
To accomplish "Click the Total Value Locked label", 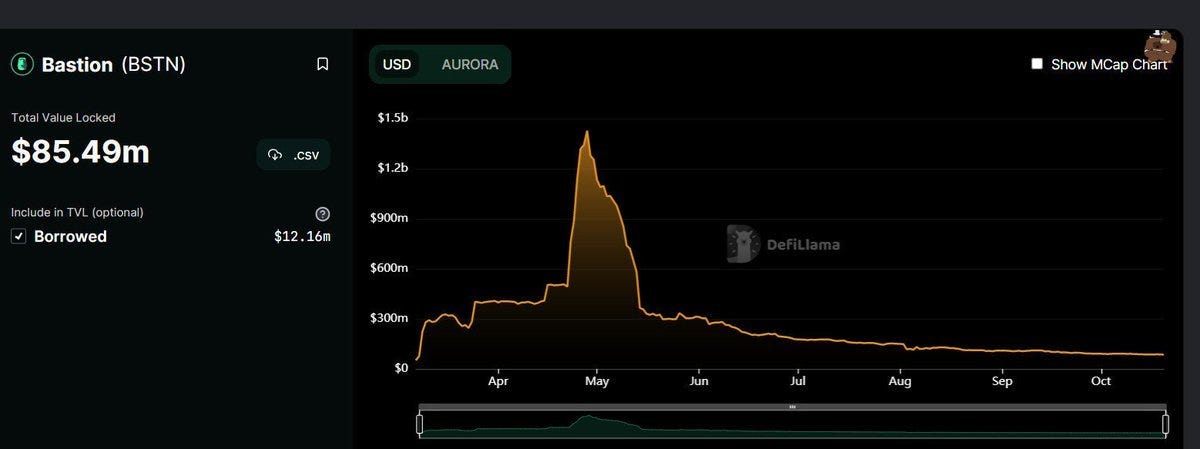I will pyautogui.click(x=63, y=118).
